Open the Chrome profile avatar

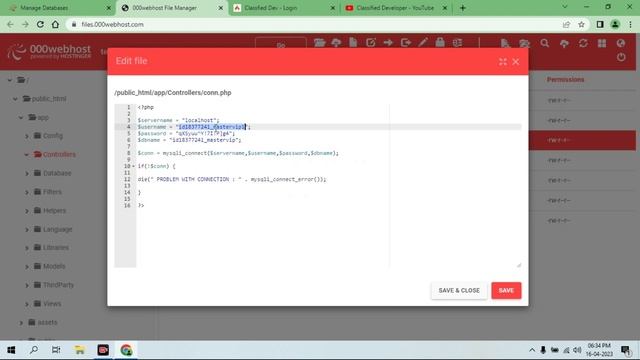pos(615,24)
